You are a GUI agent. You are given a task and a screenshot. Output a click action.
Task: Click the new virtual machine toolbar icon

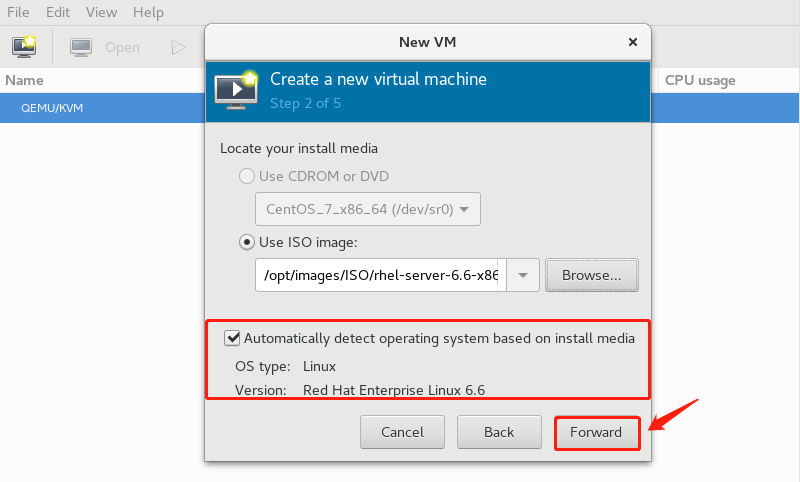[x=24, y=47]
